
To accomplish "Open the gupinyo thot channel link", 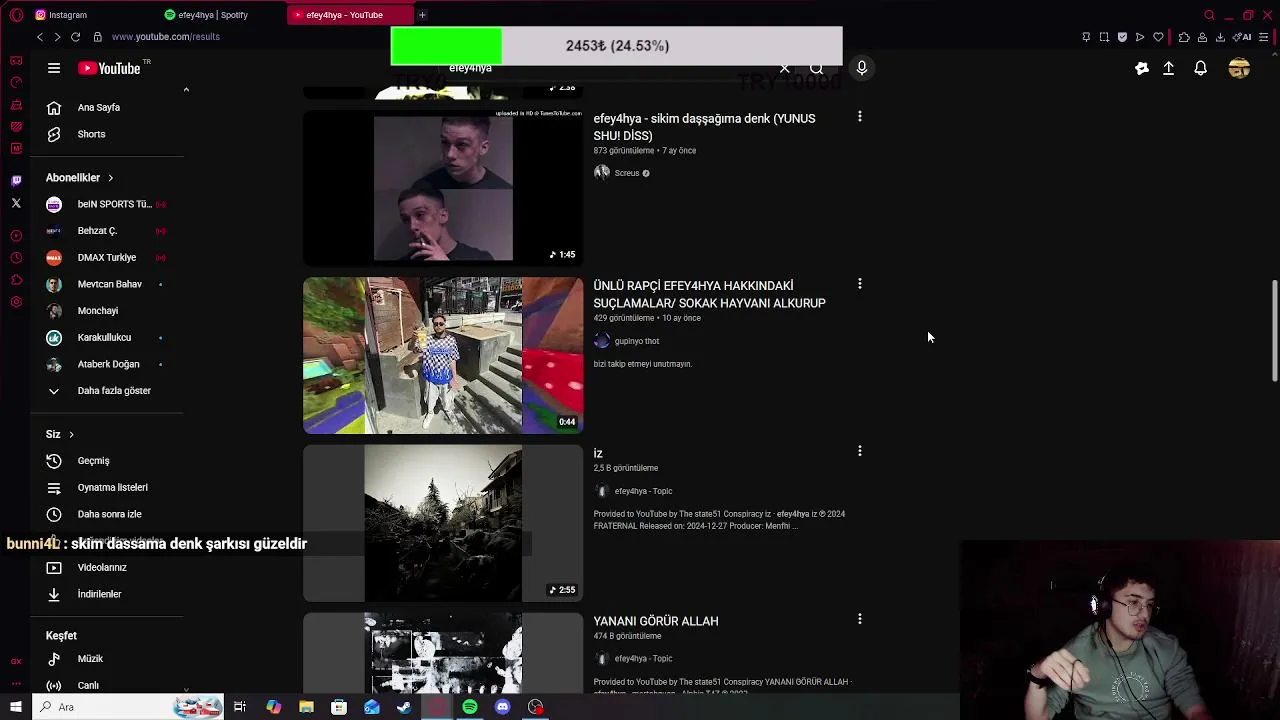I will coord(636,341).
